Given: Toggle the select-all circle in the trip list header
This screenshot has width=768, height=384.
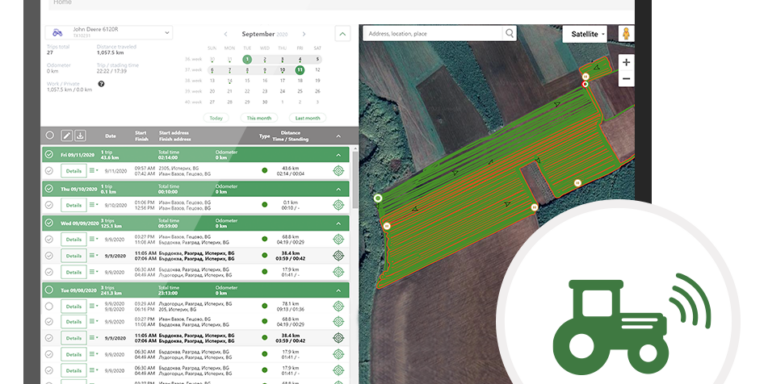Looking at the screenshot, I should (x=50, y=136).
